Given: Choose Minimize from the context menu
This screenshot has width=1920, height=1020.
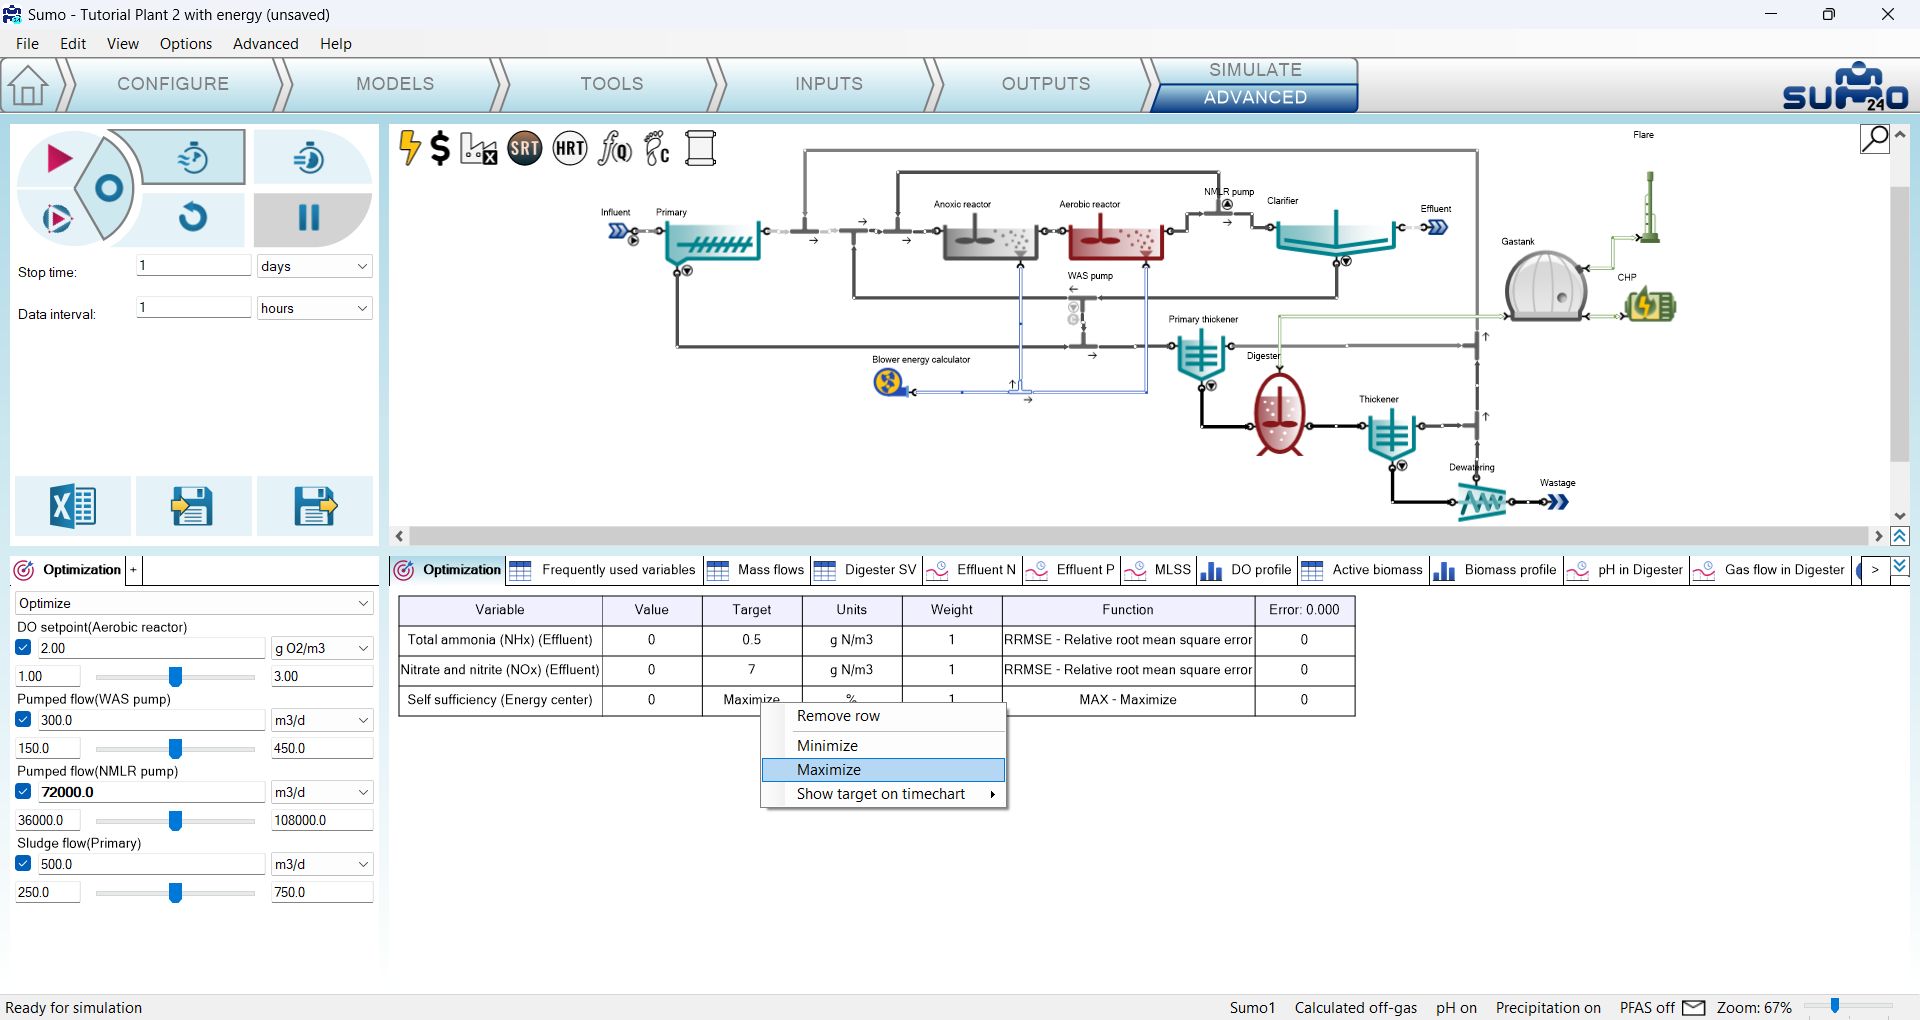Looking at the screenshot, I should 883,746.
